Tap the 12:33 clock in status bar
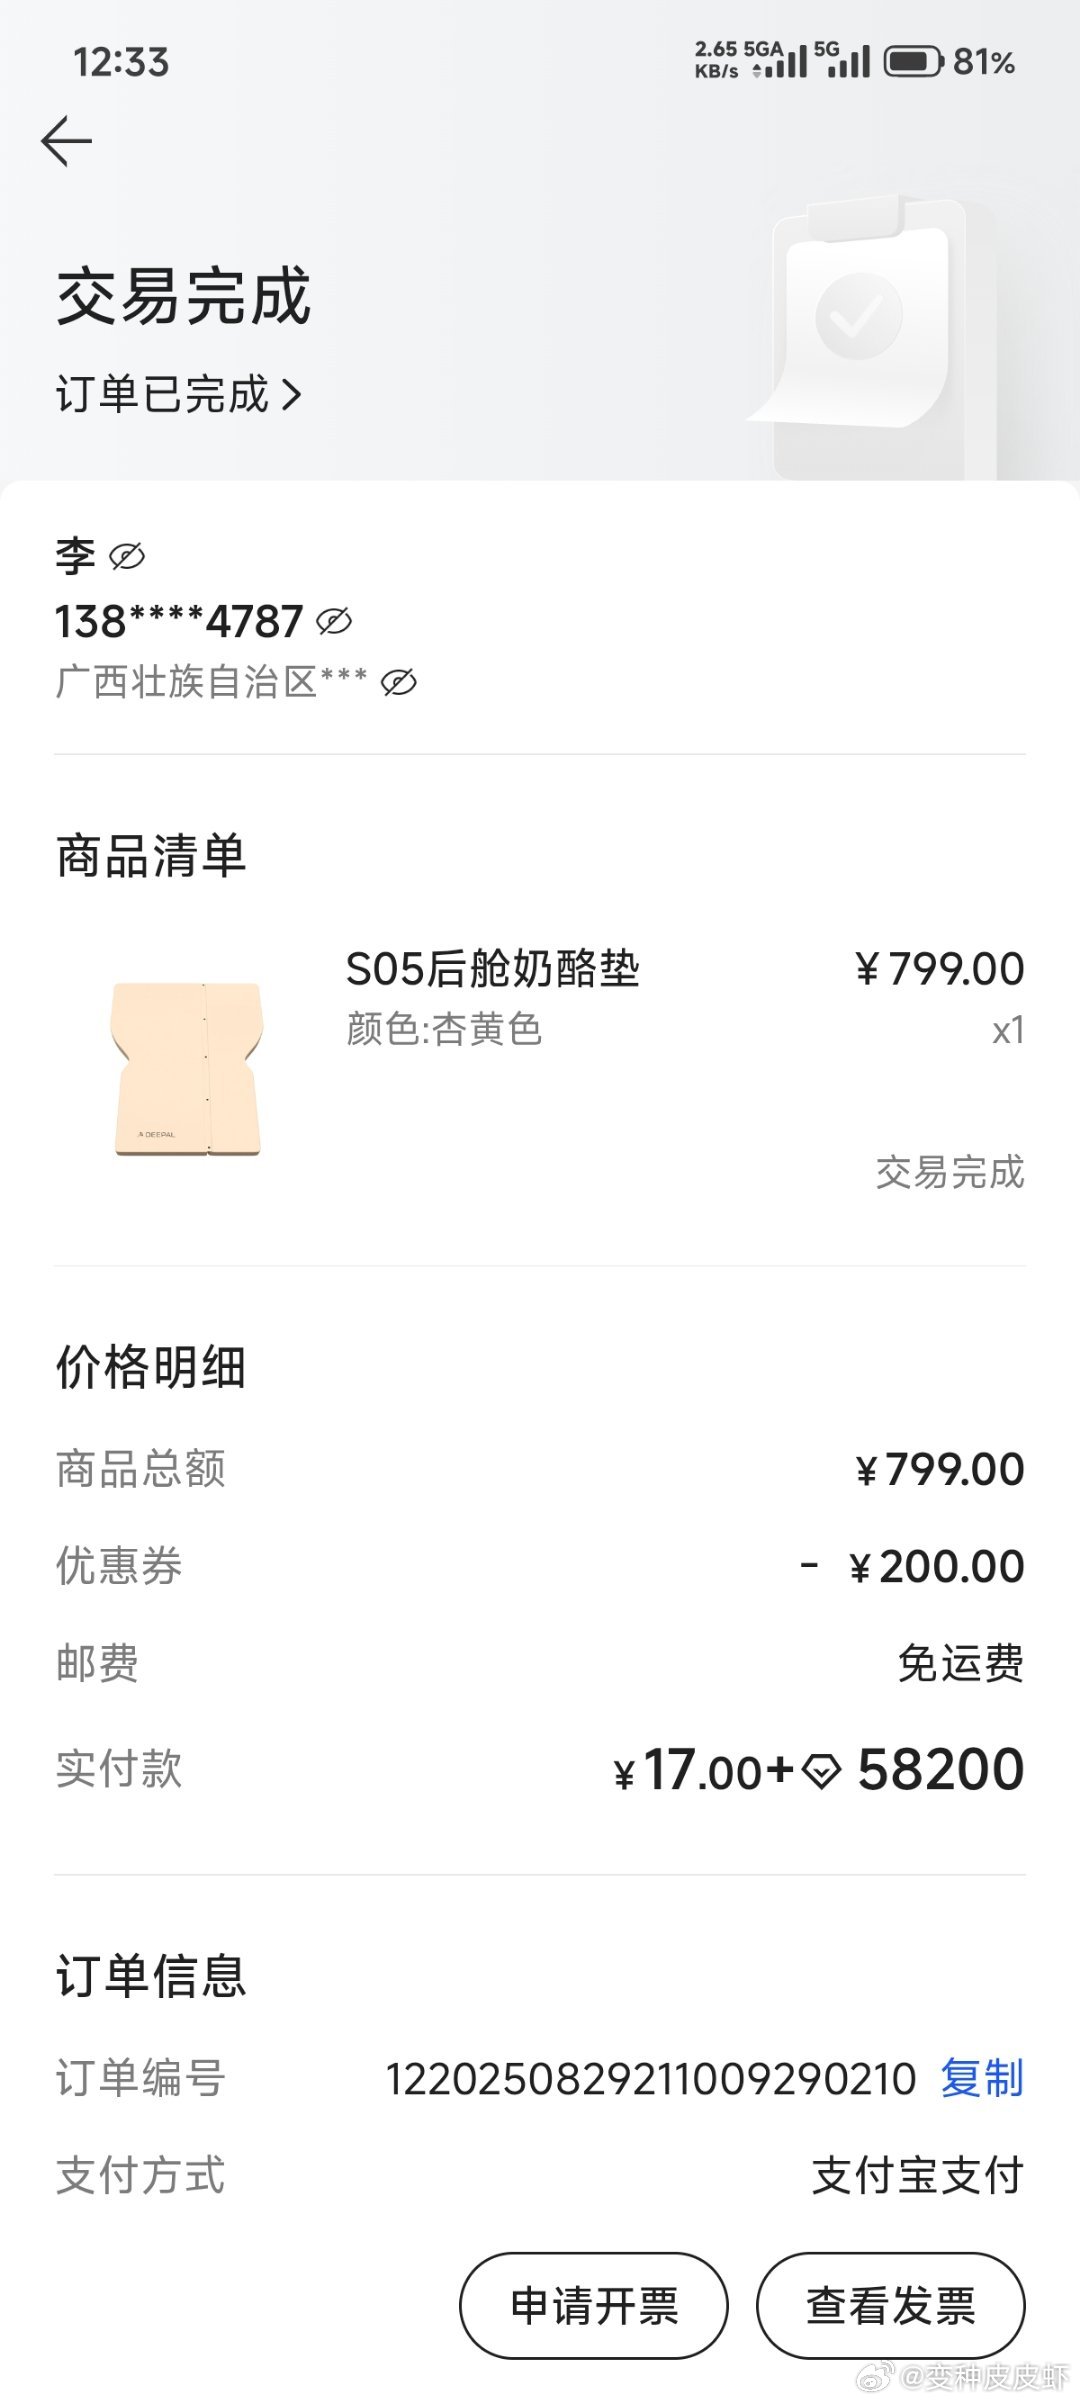The width and height of the screenshot is (1080, 2403). pos(121,62)
